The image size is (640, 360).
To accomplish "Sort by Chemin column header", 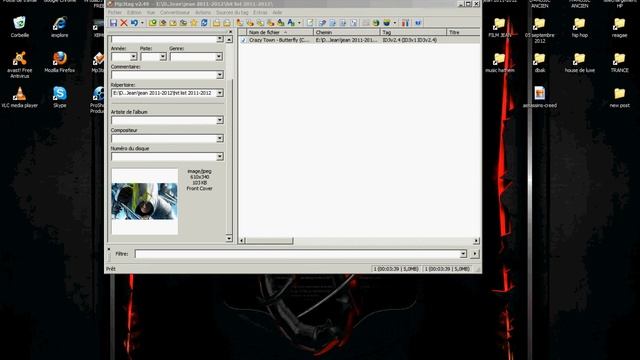I will pos(347,32).
